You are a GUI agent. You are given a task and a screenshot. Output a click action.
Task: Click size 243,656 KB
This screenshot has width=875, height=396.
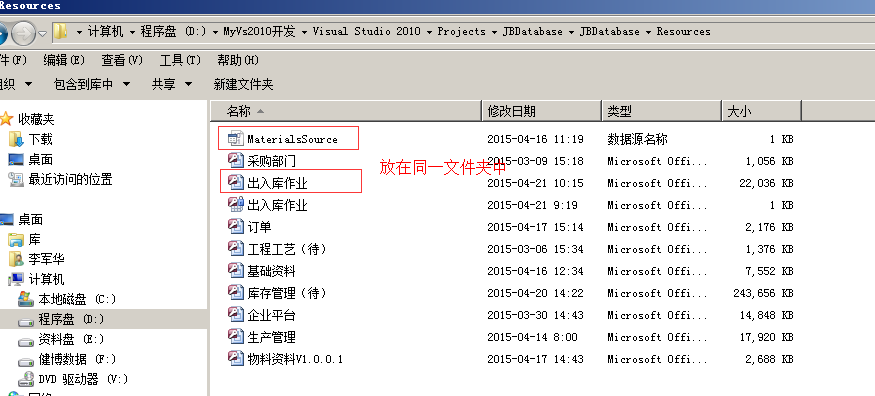pos(763,293)
